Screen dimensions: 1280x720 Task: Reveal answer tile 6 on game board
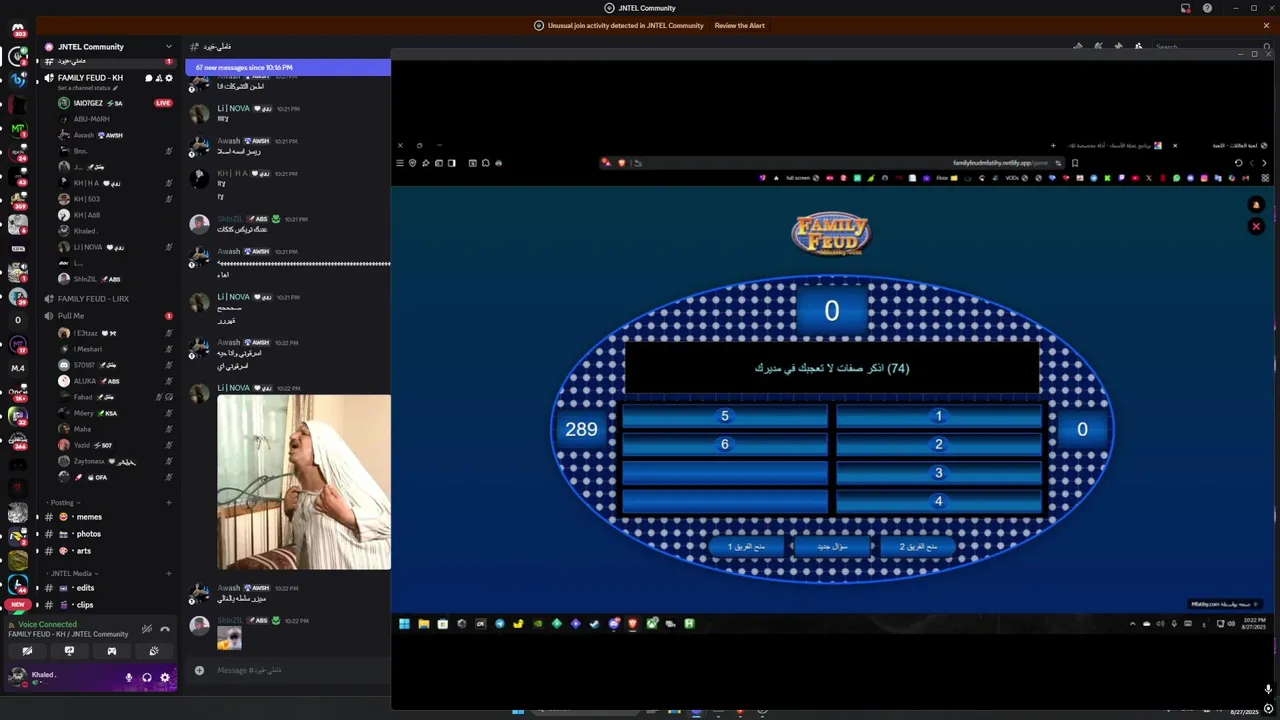(725, 444)
